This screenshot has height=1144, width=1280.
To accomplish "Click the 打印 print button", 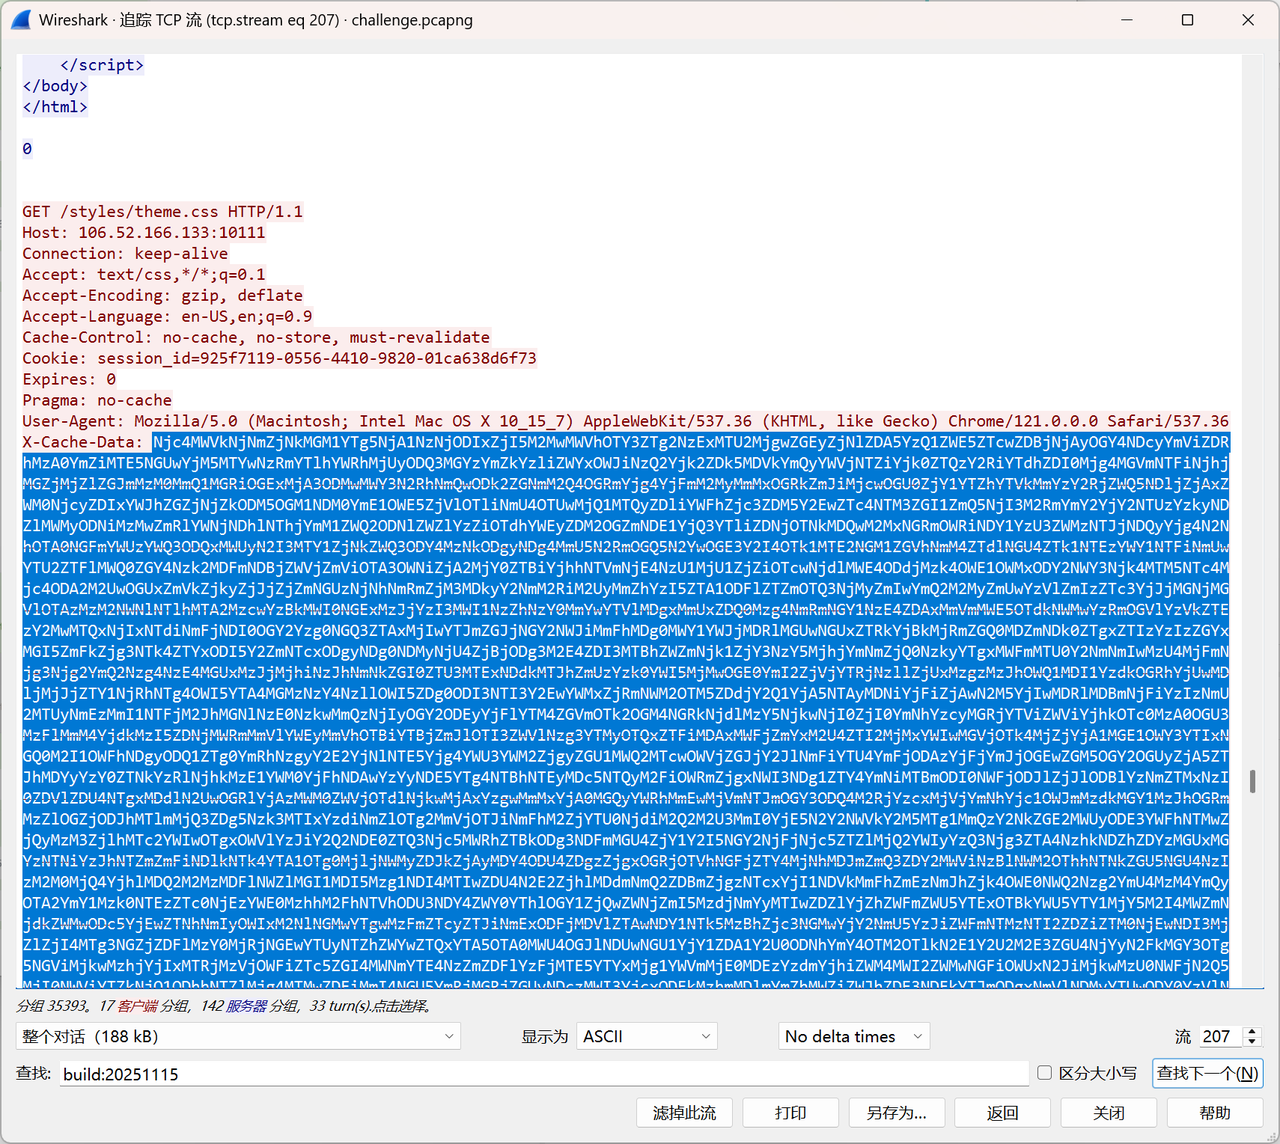I will (x=790, y=1113).
